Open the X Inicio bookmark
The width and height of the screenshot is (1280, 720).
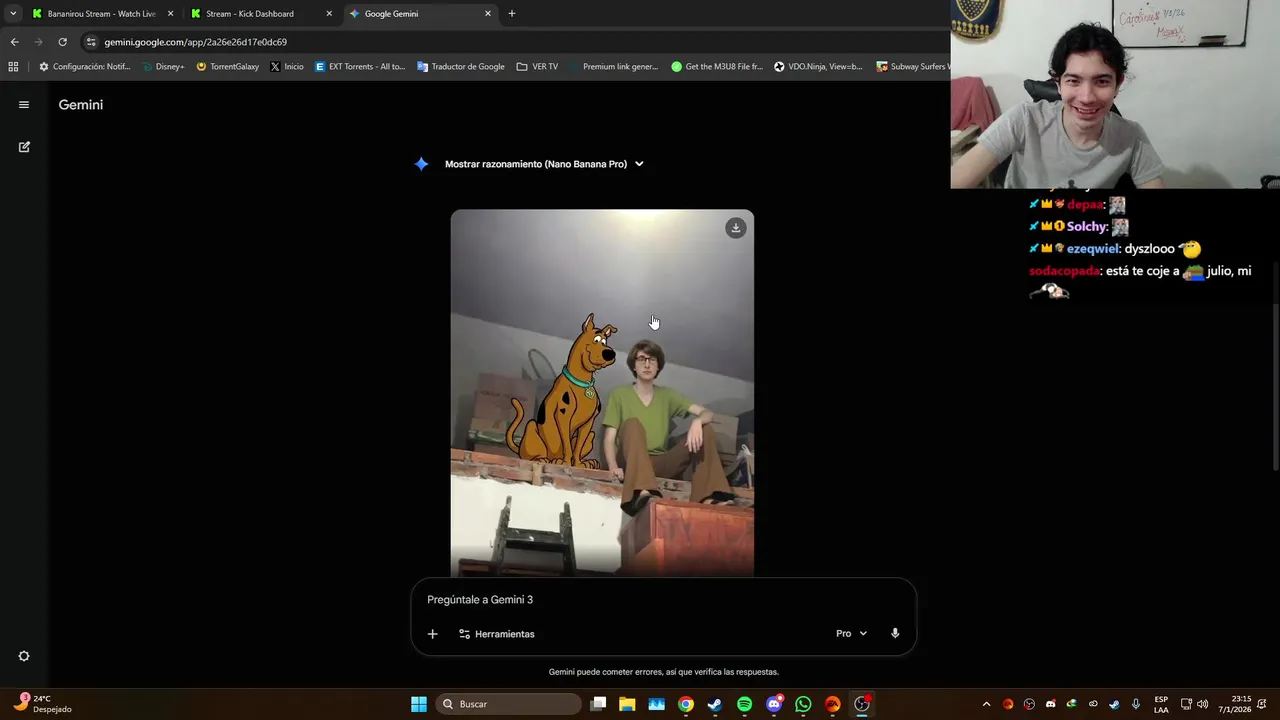[287, 67]
